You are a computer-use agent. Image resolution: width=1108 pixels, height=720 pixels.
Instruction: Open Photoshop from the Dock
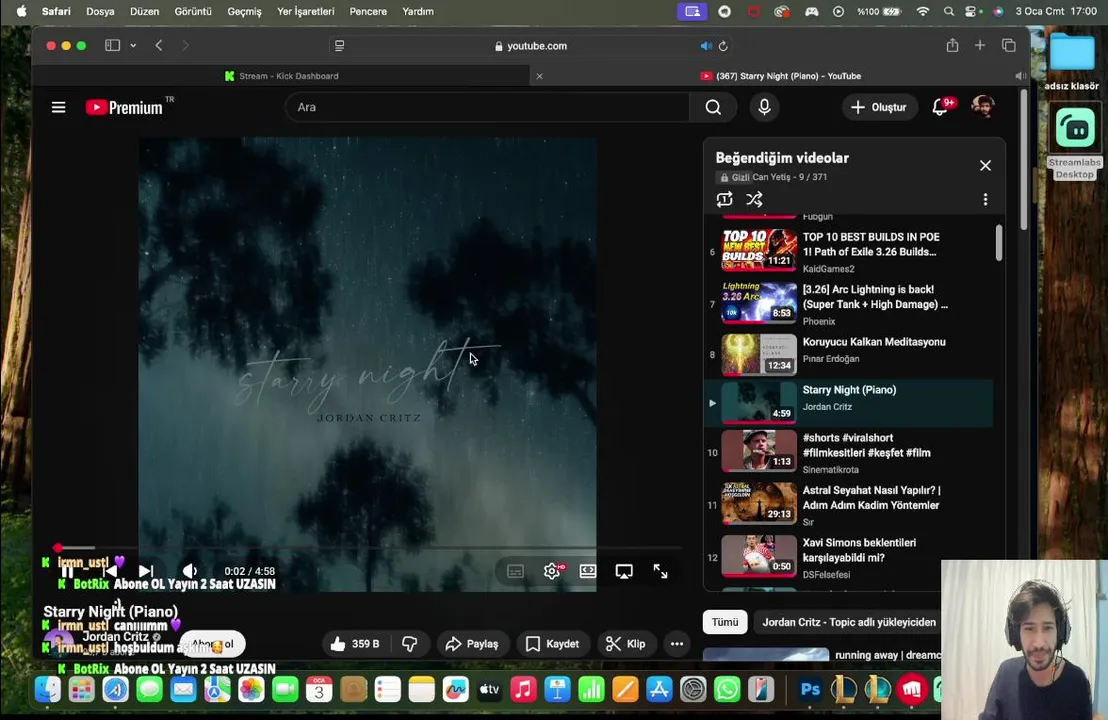pyautogui.click(x=810, y=689)
